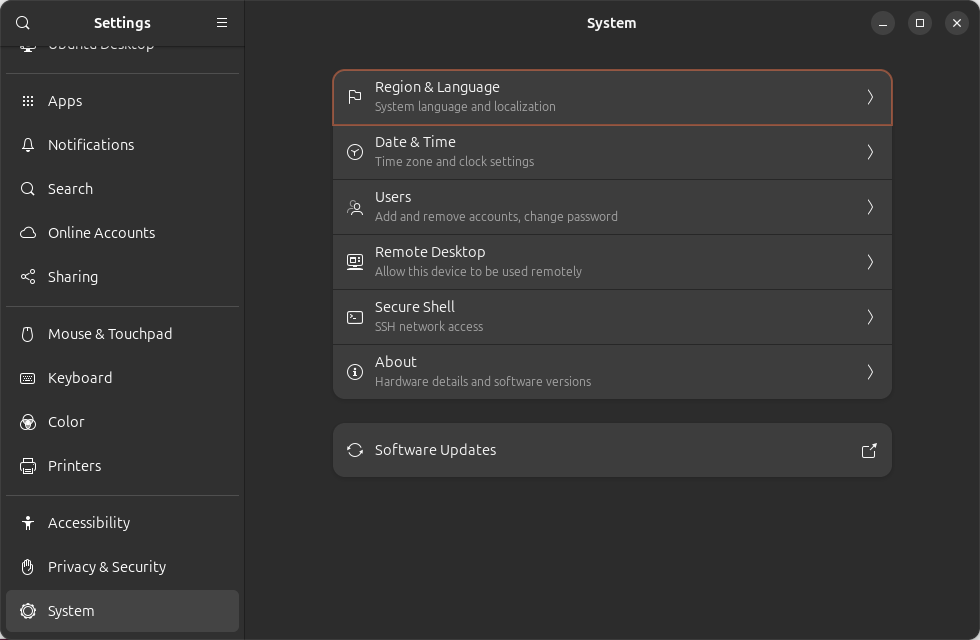This screenshot has height=640, width=980.
Task: Expand Date & Time chevron arrow
Action: click(x=870, y=152)
